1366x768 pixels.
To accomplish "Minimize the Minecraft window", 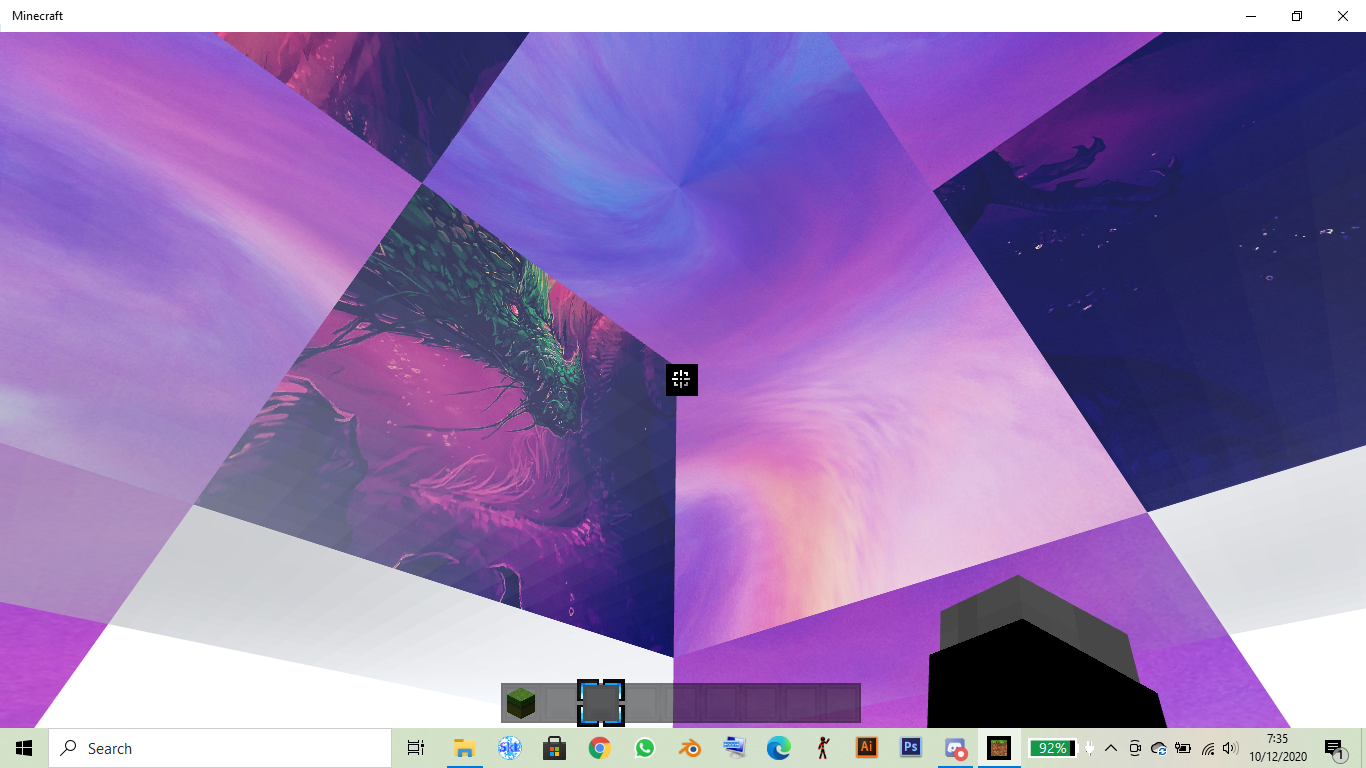I will pos(1251,16).
